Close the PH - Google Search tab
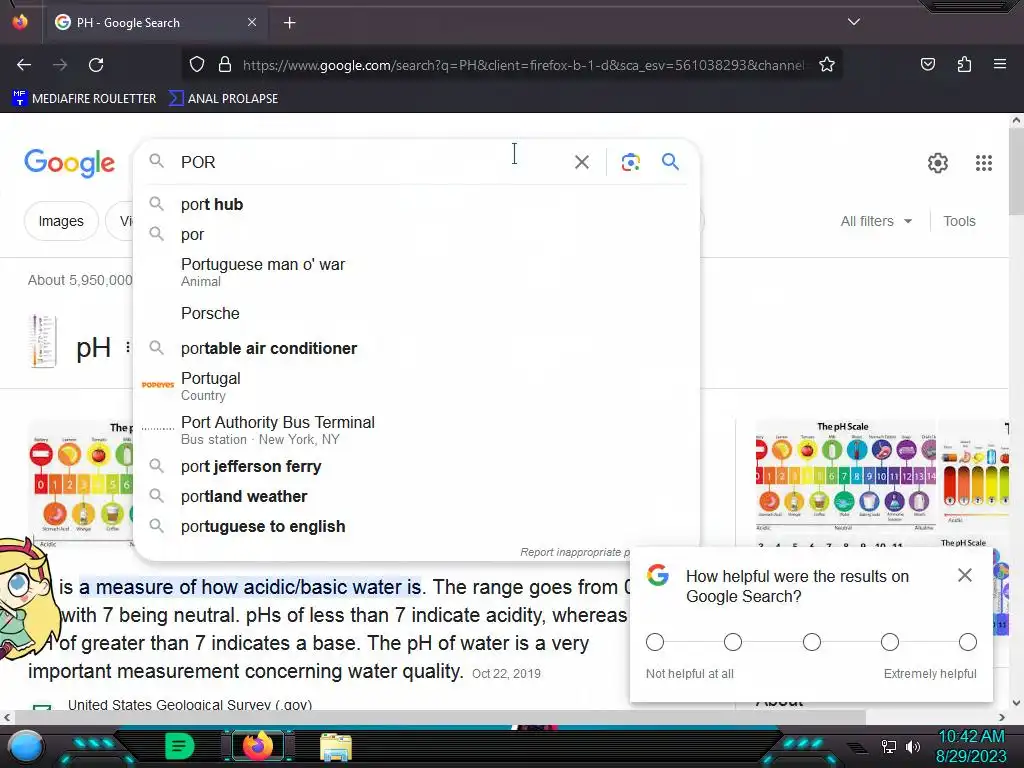Viewport: 1024px width, 768px height. (251, 22)
